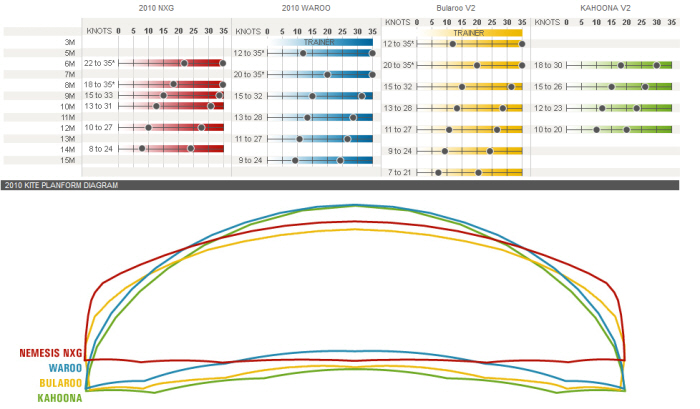Click Bularoo's 13 to 28 range label
Viewport: 700px width, 409px height.
[398, 108]
